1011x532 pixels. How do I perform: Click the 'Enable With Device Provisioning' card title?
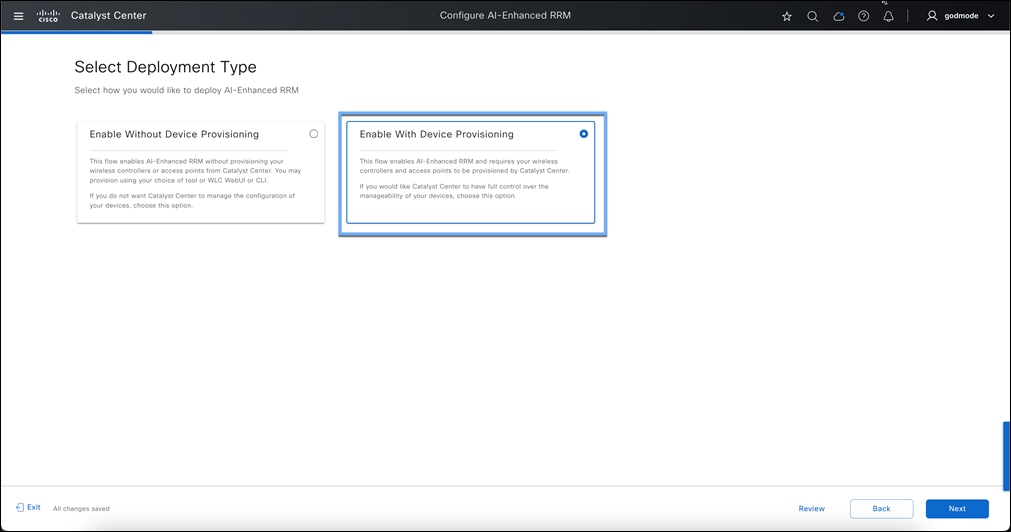pyautogui.click(x=437, y=134)
